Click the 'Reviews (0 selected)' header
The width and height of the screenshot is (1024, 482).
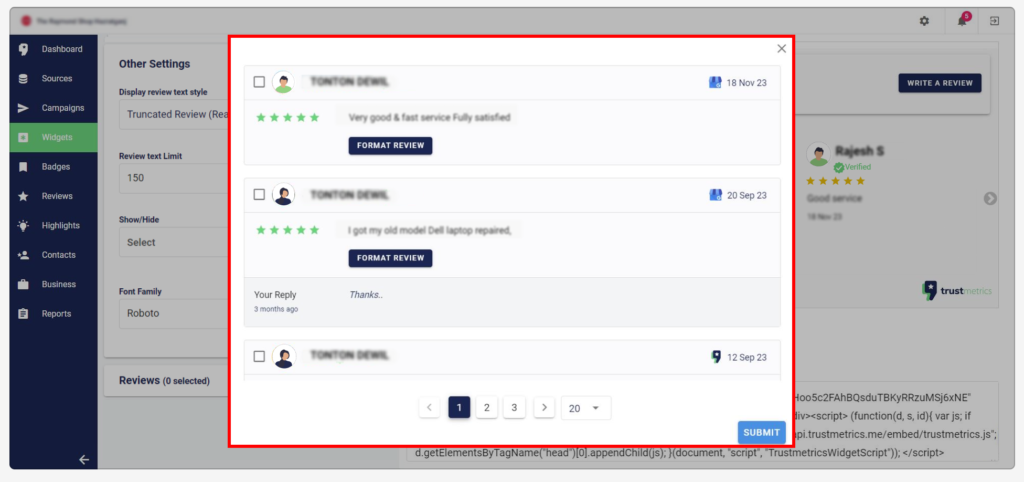[x=165, y=380]
